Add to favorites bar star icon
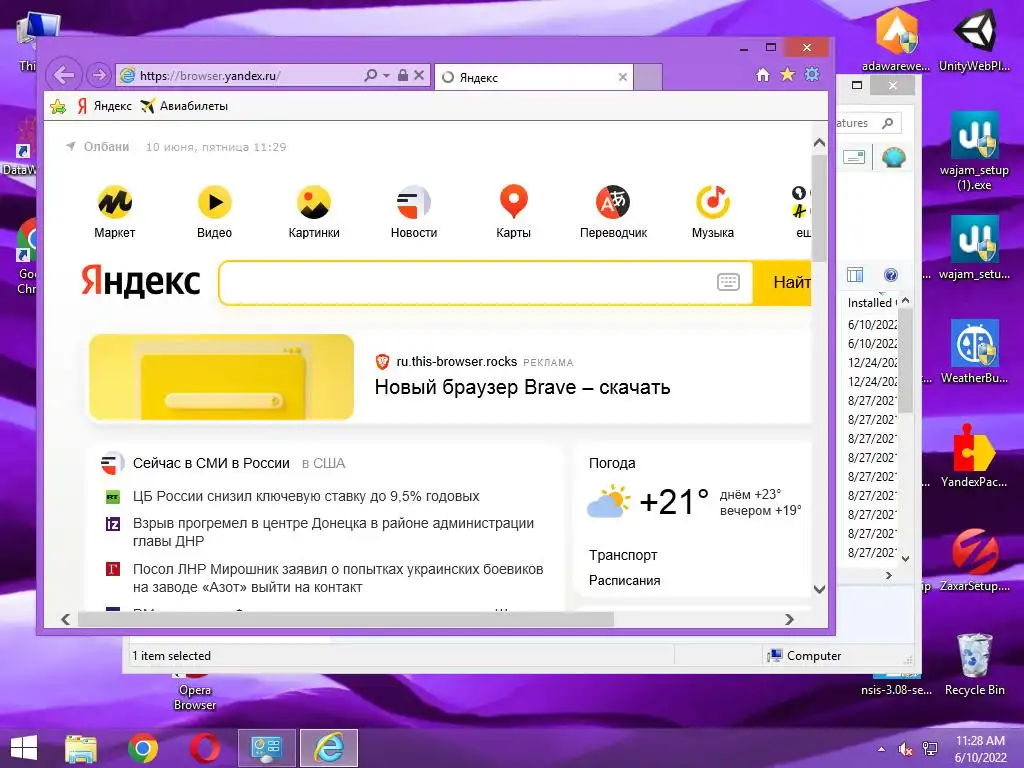 [58, 106]
